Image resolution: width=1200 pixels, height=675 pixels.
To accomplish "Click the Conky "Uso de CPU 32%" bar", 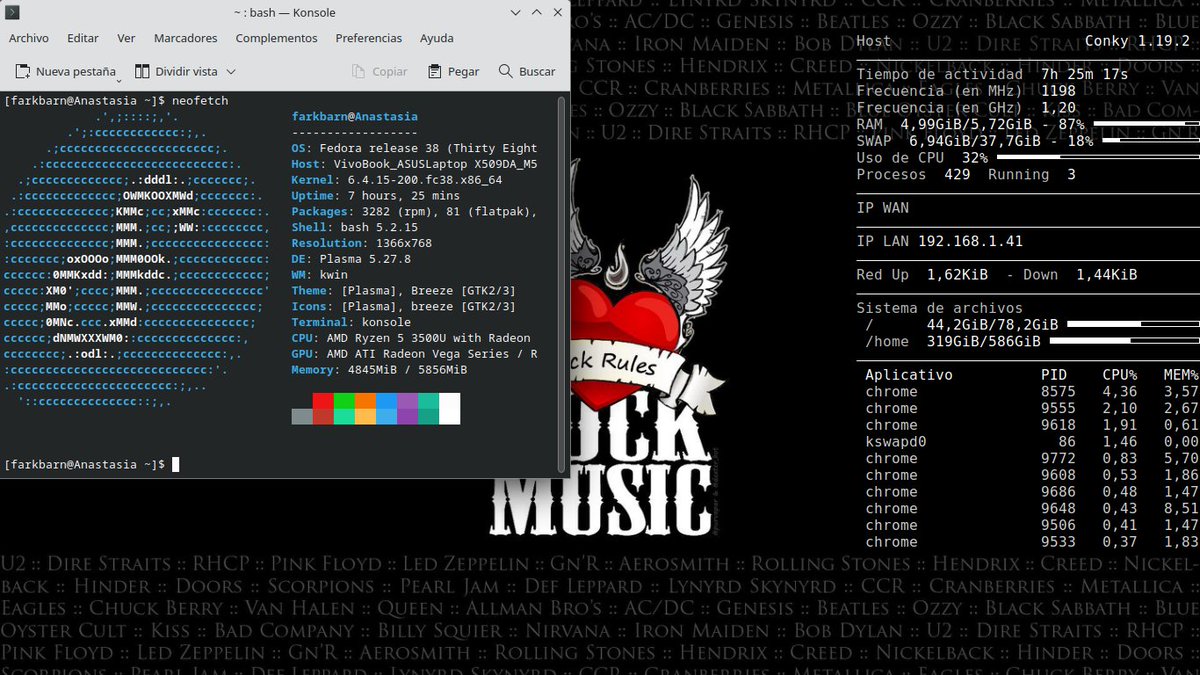I will pyautogui.click(x=1097, y=158).
